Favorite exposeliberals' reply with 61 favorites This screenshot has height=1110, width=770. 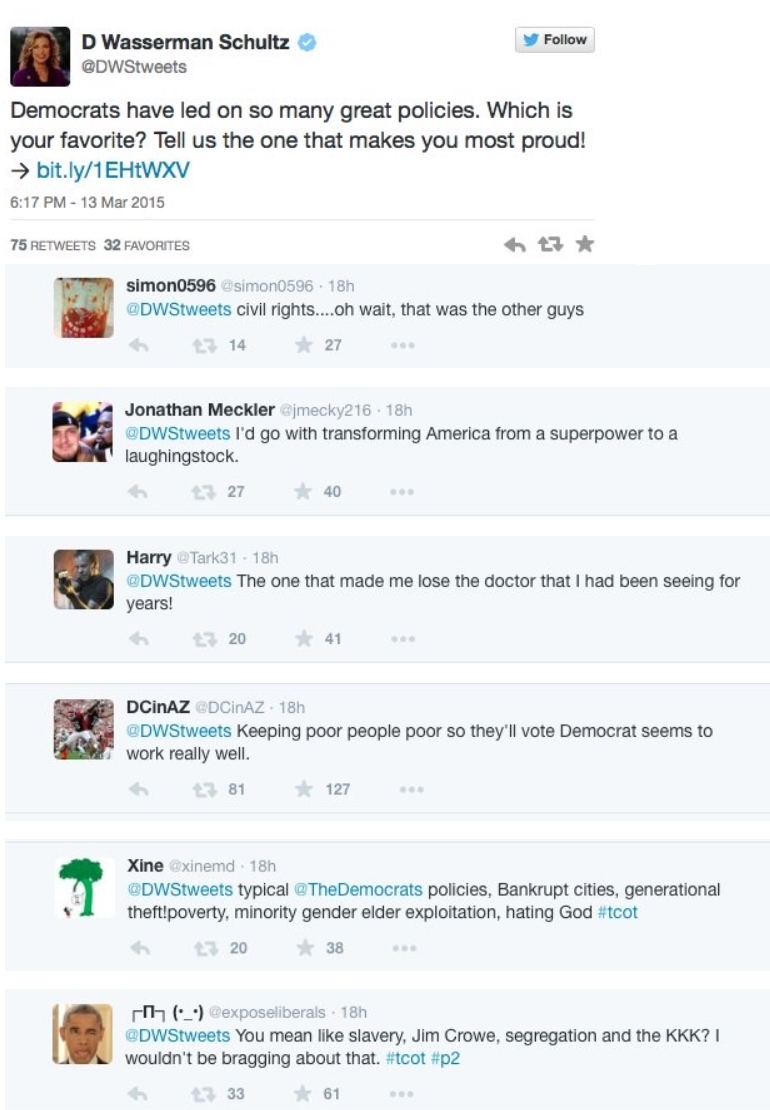[x=304, y=1094]
